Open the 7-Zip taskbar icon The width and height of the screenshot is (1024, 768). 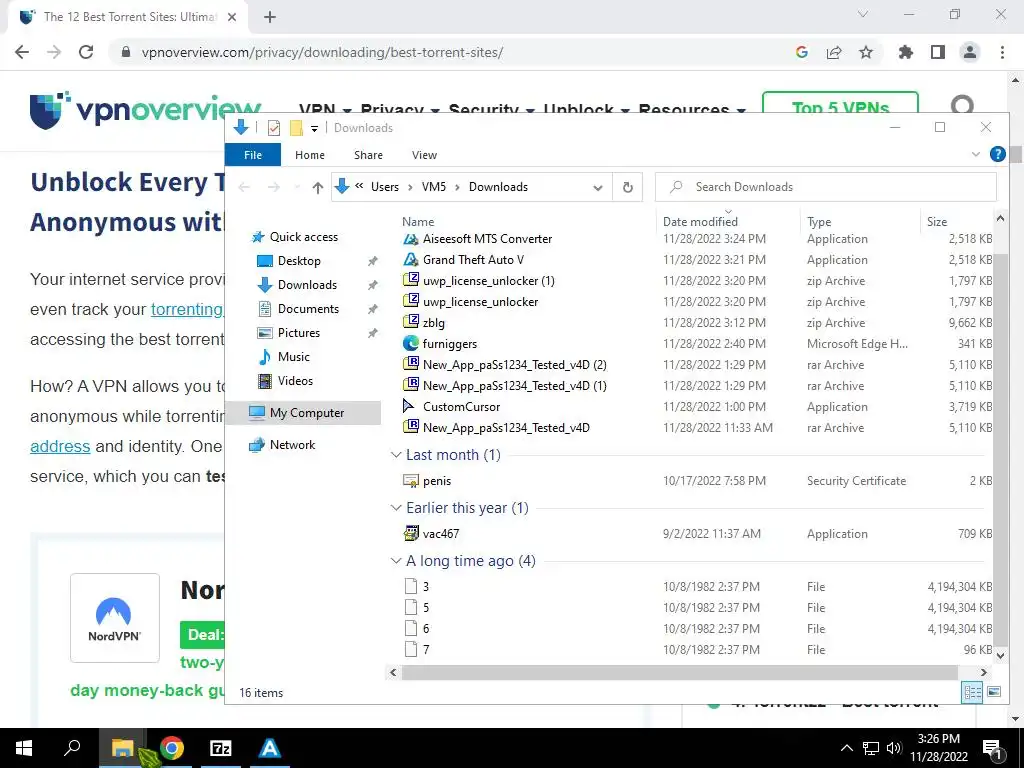[221, 748]
